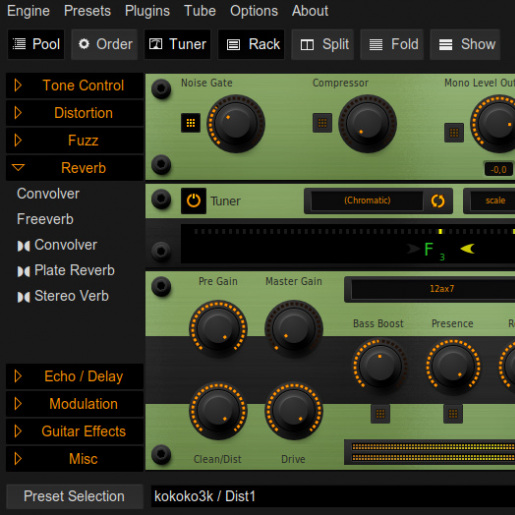Screen dimensions: 515x515
Task: Toggle the Noise Gate switch
Action: click(191, 123)
